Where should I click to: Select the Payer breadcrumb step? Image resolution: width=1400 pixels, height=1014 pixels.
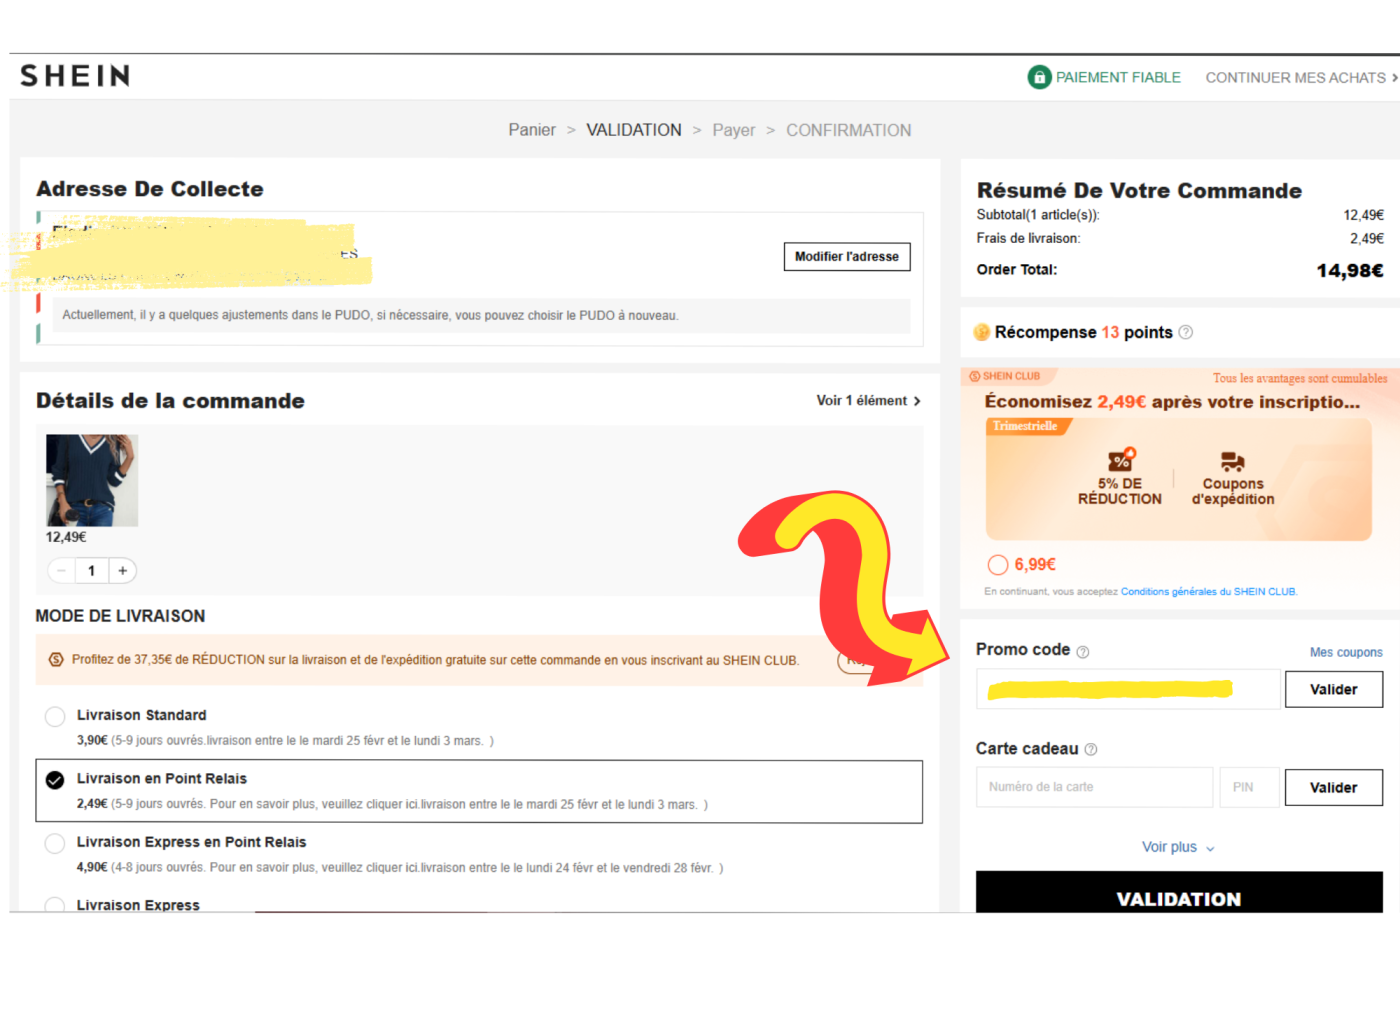(x=734, y=130)
